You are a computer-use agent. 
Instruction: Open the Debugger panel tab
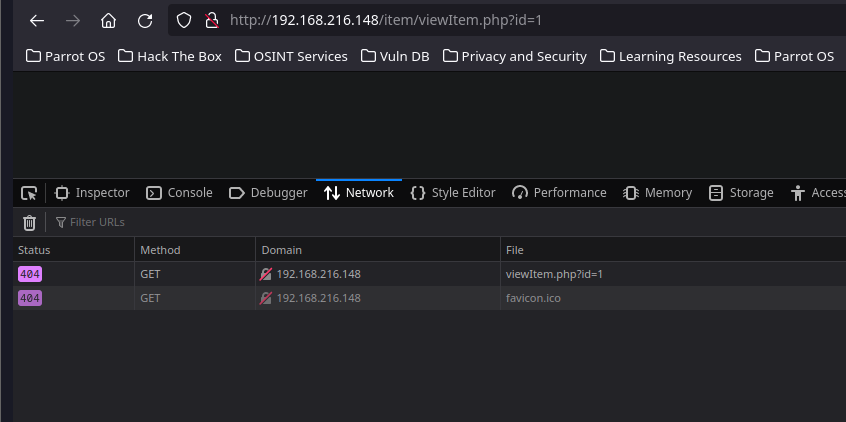click(268, 193)
